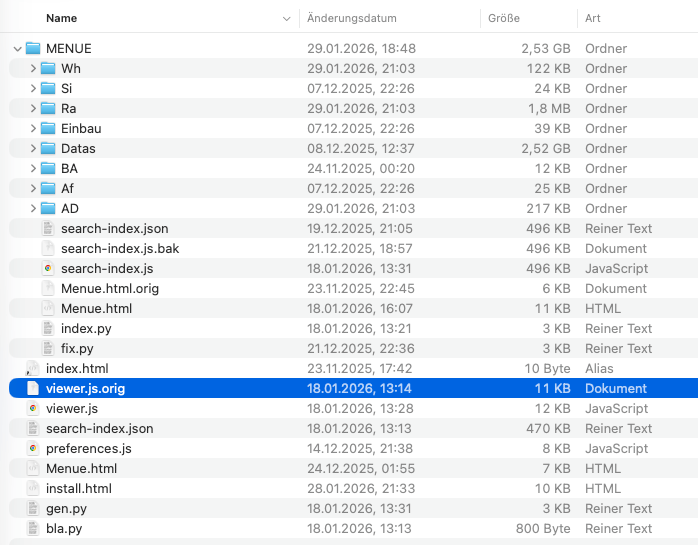Click the Name column header
Viewport: 698px width, 545px height.
pyautogui.click(x=62, y=18)
